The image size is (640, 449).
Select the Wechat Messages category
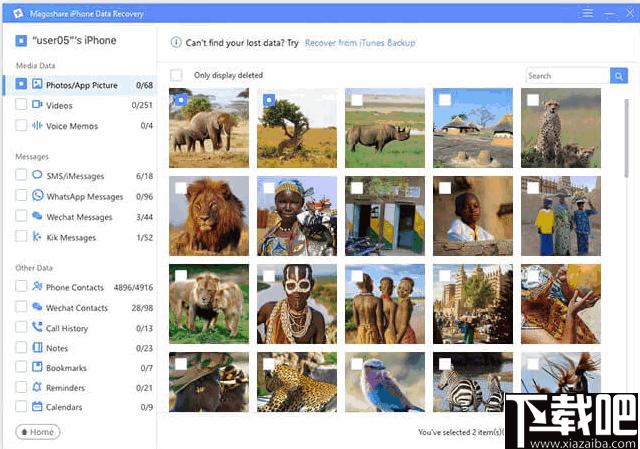pyautogui.click(x=79, y=217)
